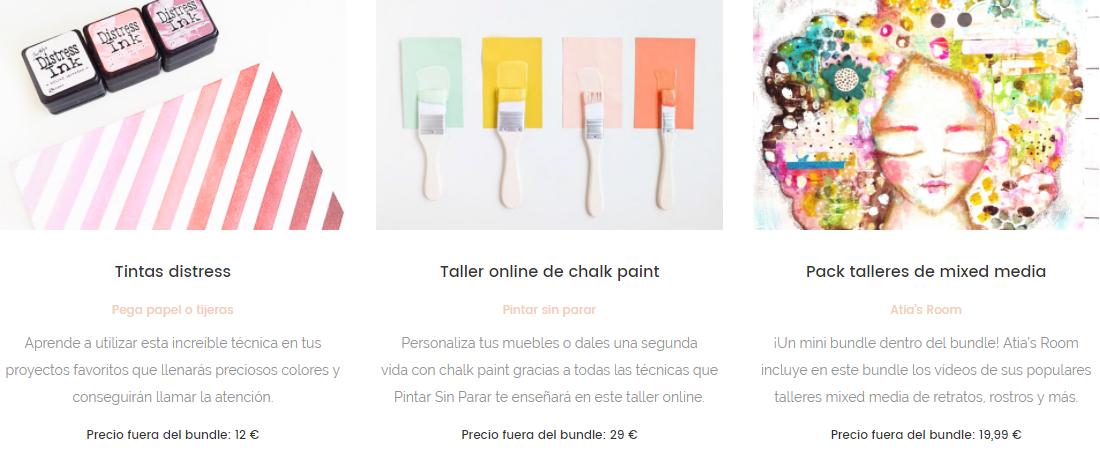Open the Tintas distress product image

click(173, 114)
